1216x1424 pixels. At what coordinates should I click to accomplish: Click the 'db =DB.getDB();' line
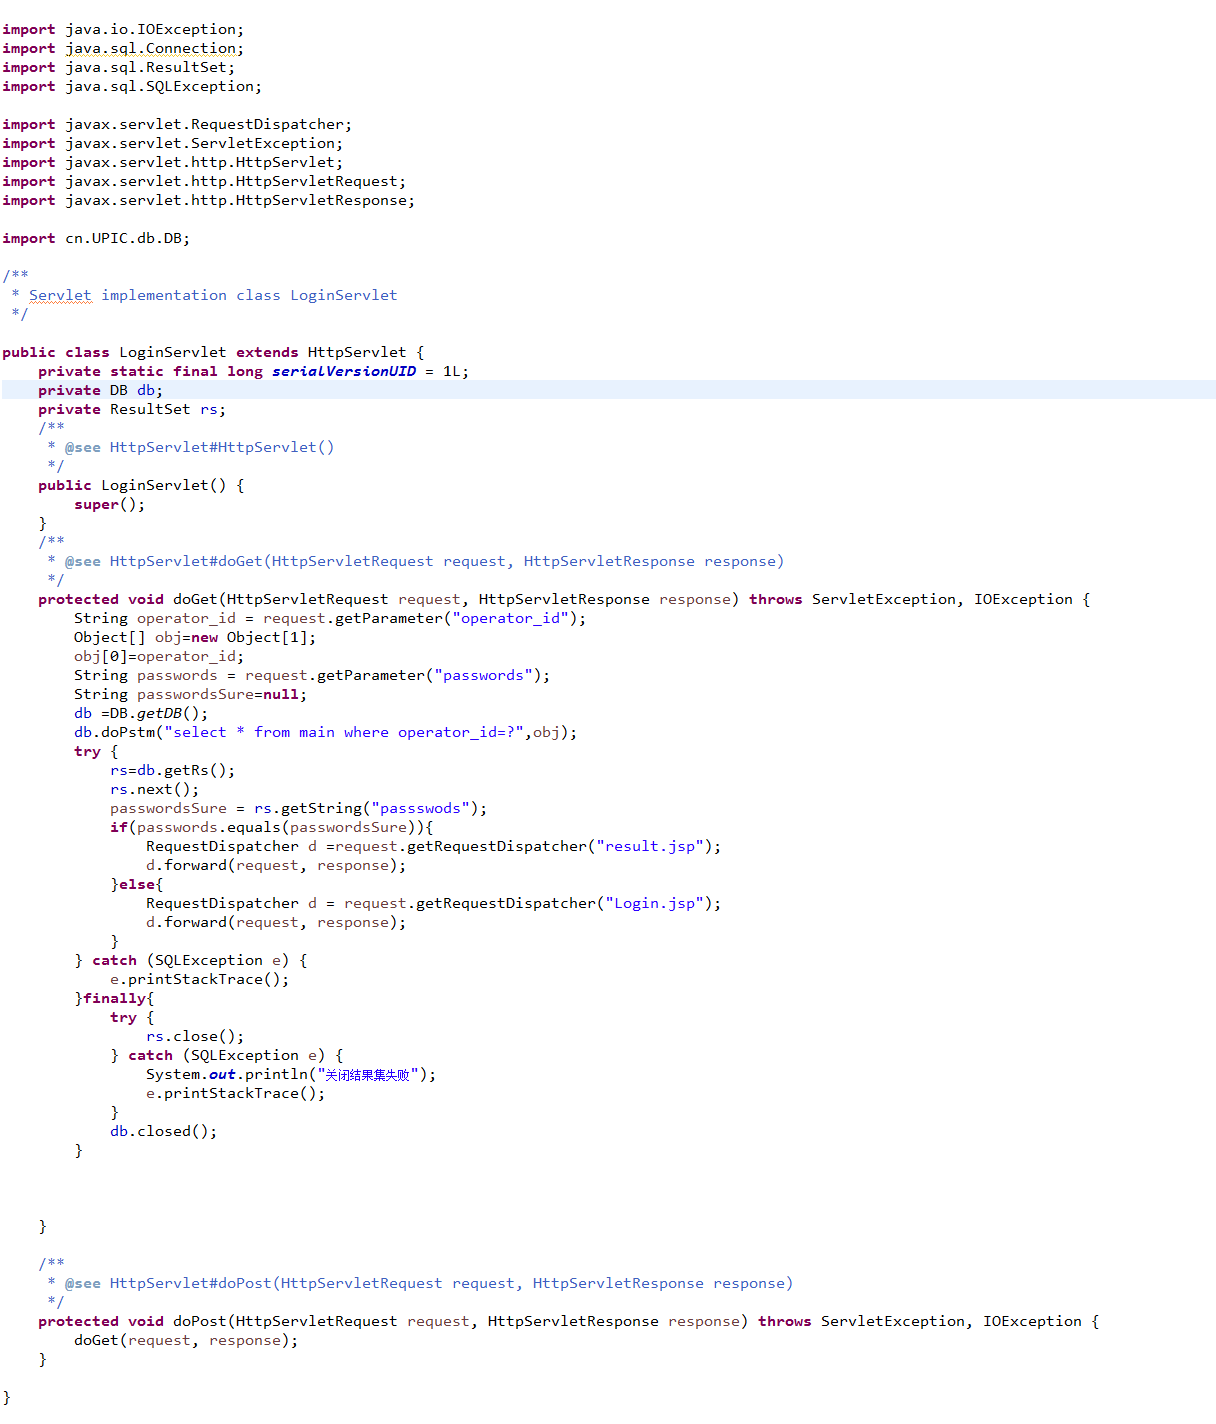click(141, 713)
